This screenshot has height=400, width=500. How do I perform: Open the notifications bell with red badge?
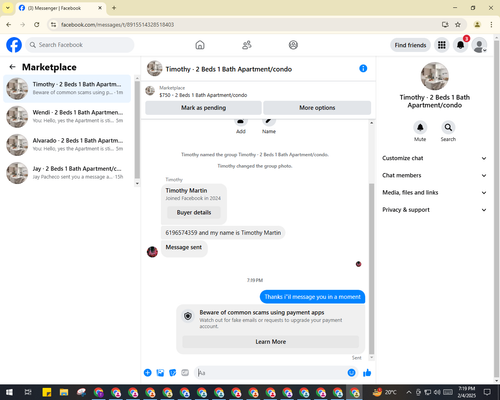pyautogui.click(x=461, y=45)
